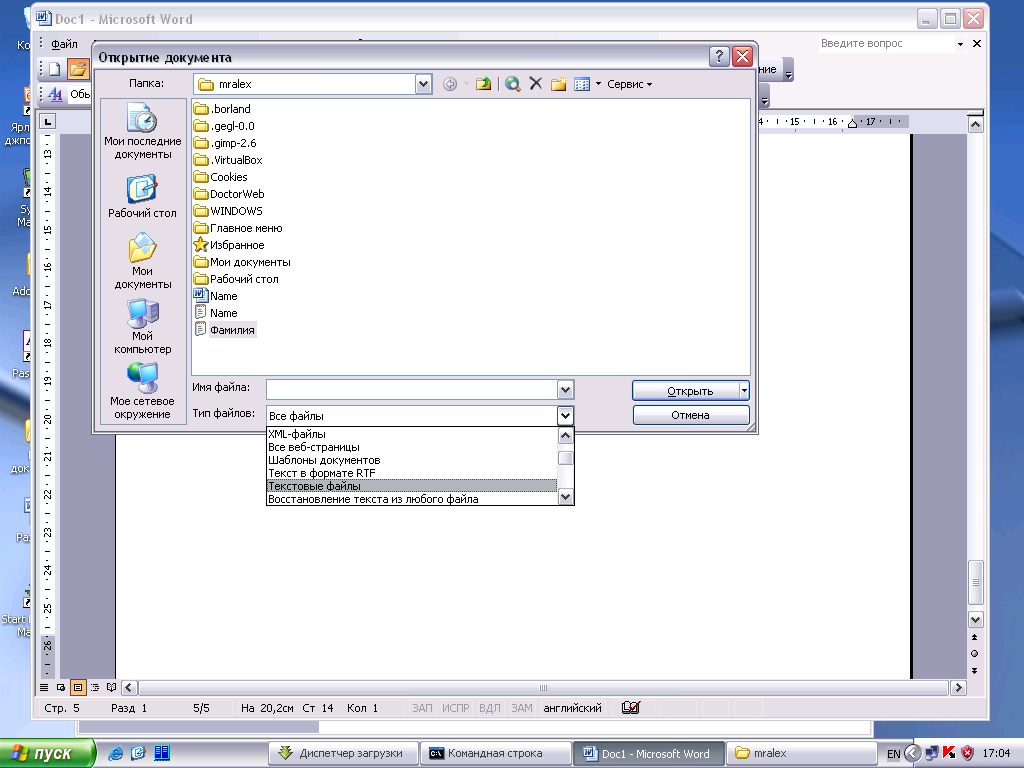Open Мои последние документы in the places bar
1024x768 pixels.
pyautogui.click(x=142, y=131)
